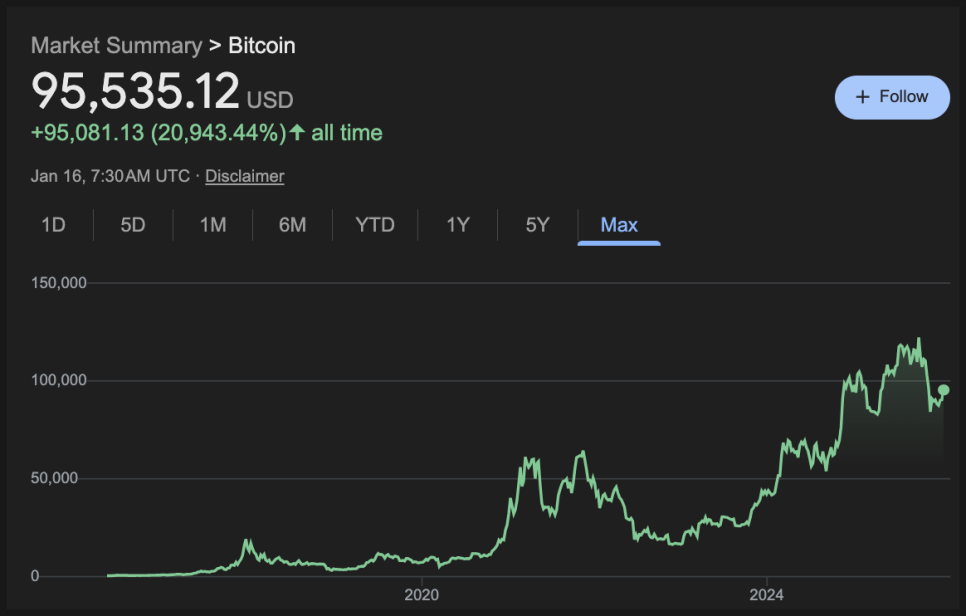The width and height of the screenshot is (966, 616).
Task: Click the current price dot on chart
Action: [944, 390]
